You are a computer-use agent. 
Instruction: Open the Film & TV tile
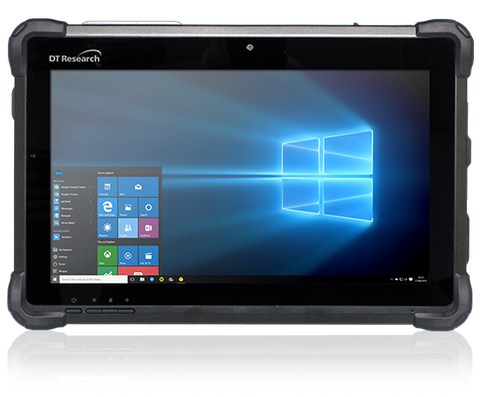pyautogui.click(x=149, y=256)
